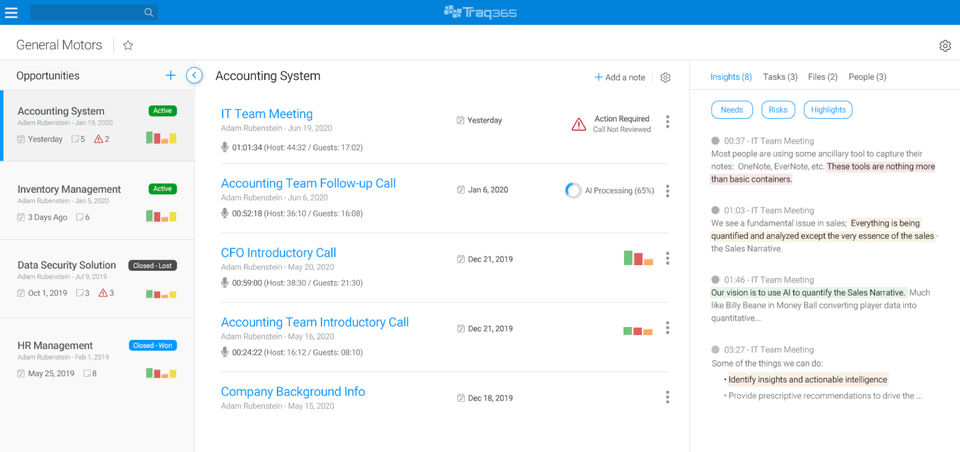Click CFO Introductory Call sentiment bars

click(638, 258)
